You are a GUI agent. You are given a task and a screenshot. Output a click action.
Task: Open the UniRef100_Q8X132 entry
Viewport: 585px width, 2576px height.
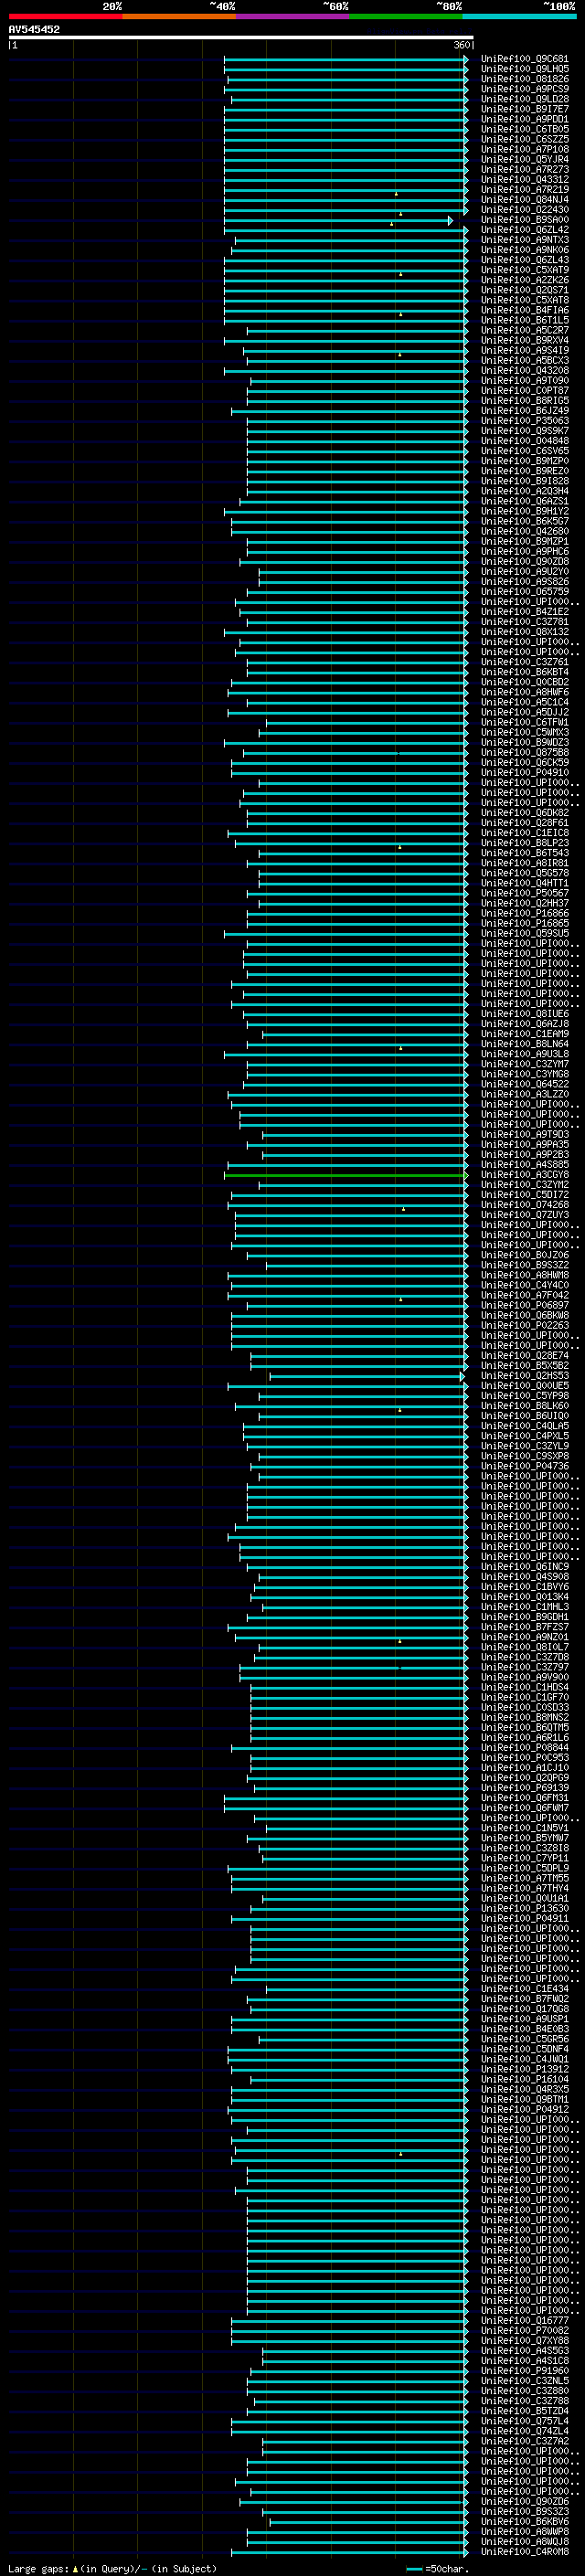tap(524, 632)
